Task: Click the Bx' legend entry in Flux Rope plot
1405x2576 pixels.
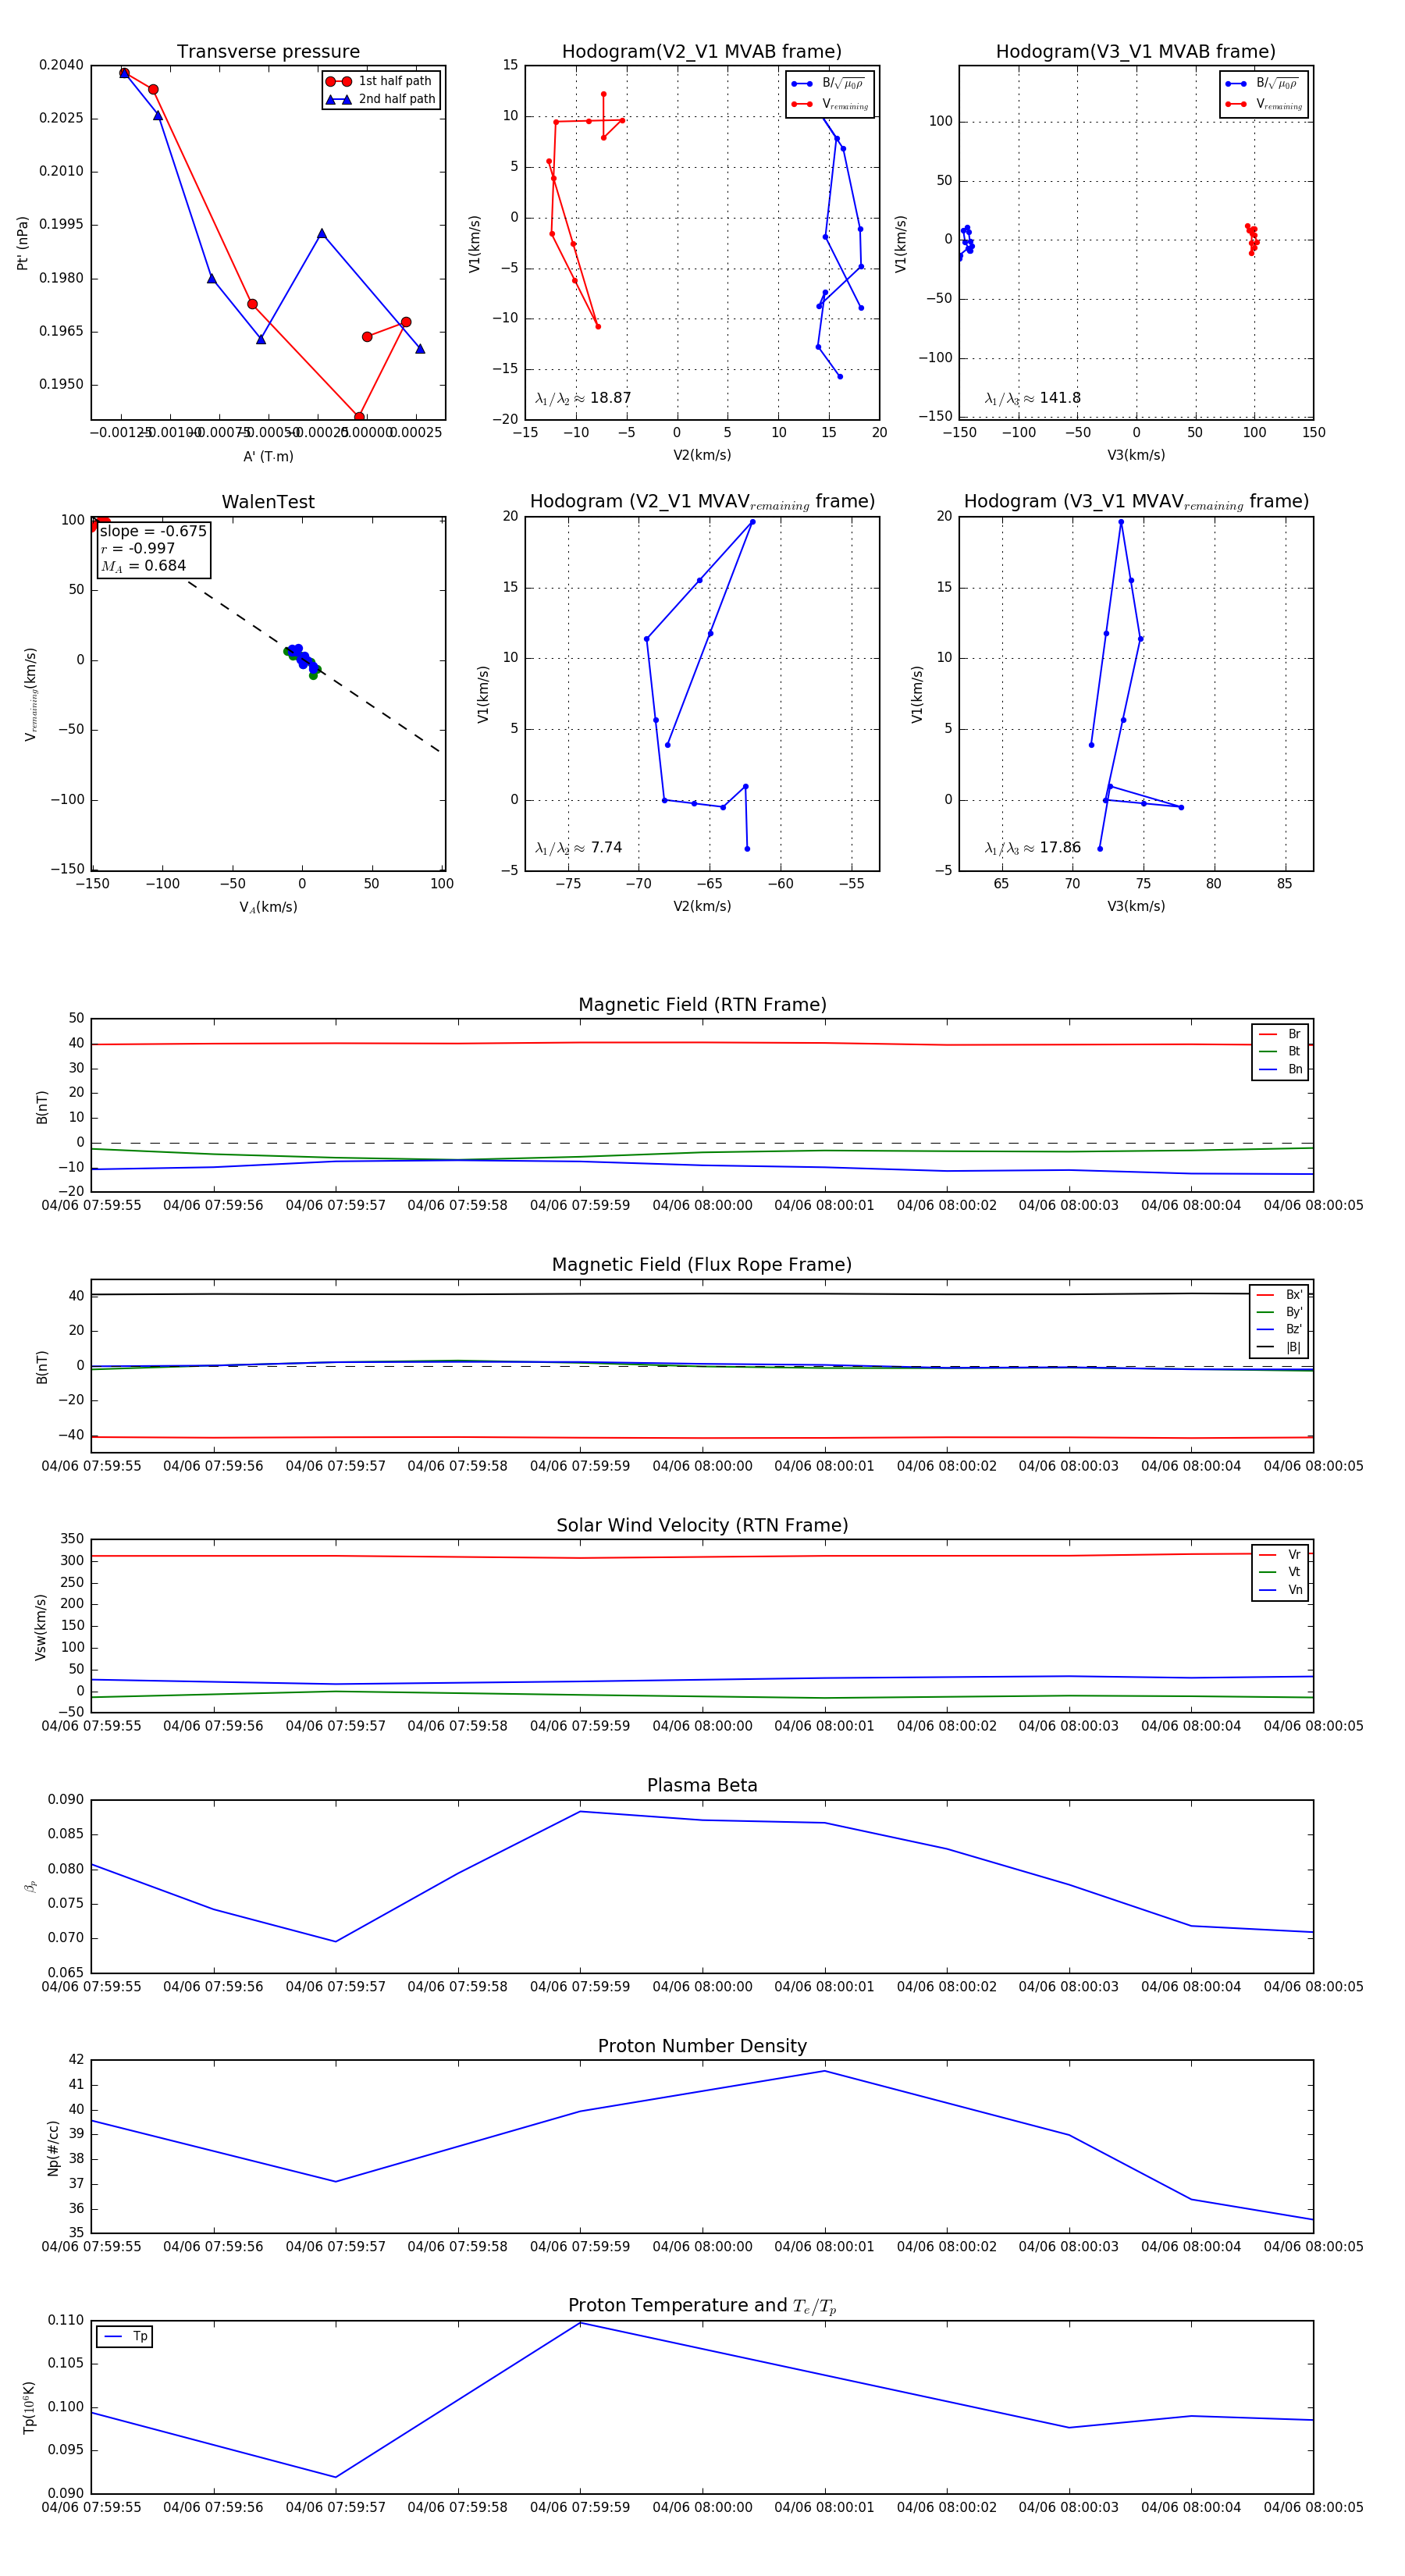Action: pyautogui.click(x=1280, y=1294)
